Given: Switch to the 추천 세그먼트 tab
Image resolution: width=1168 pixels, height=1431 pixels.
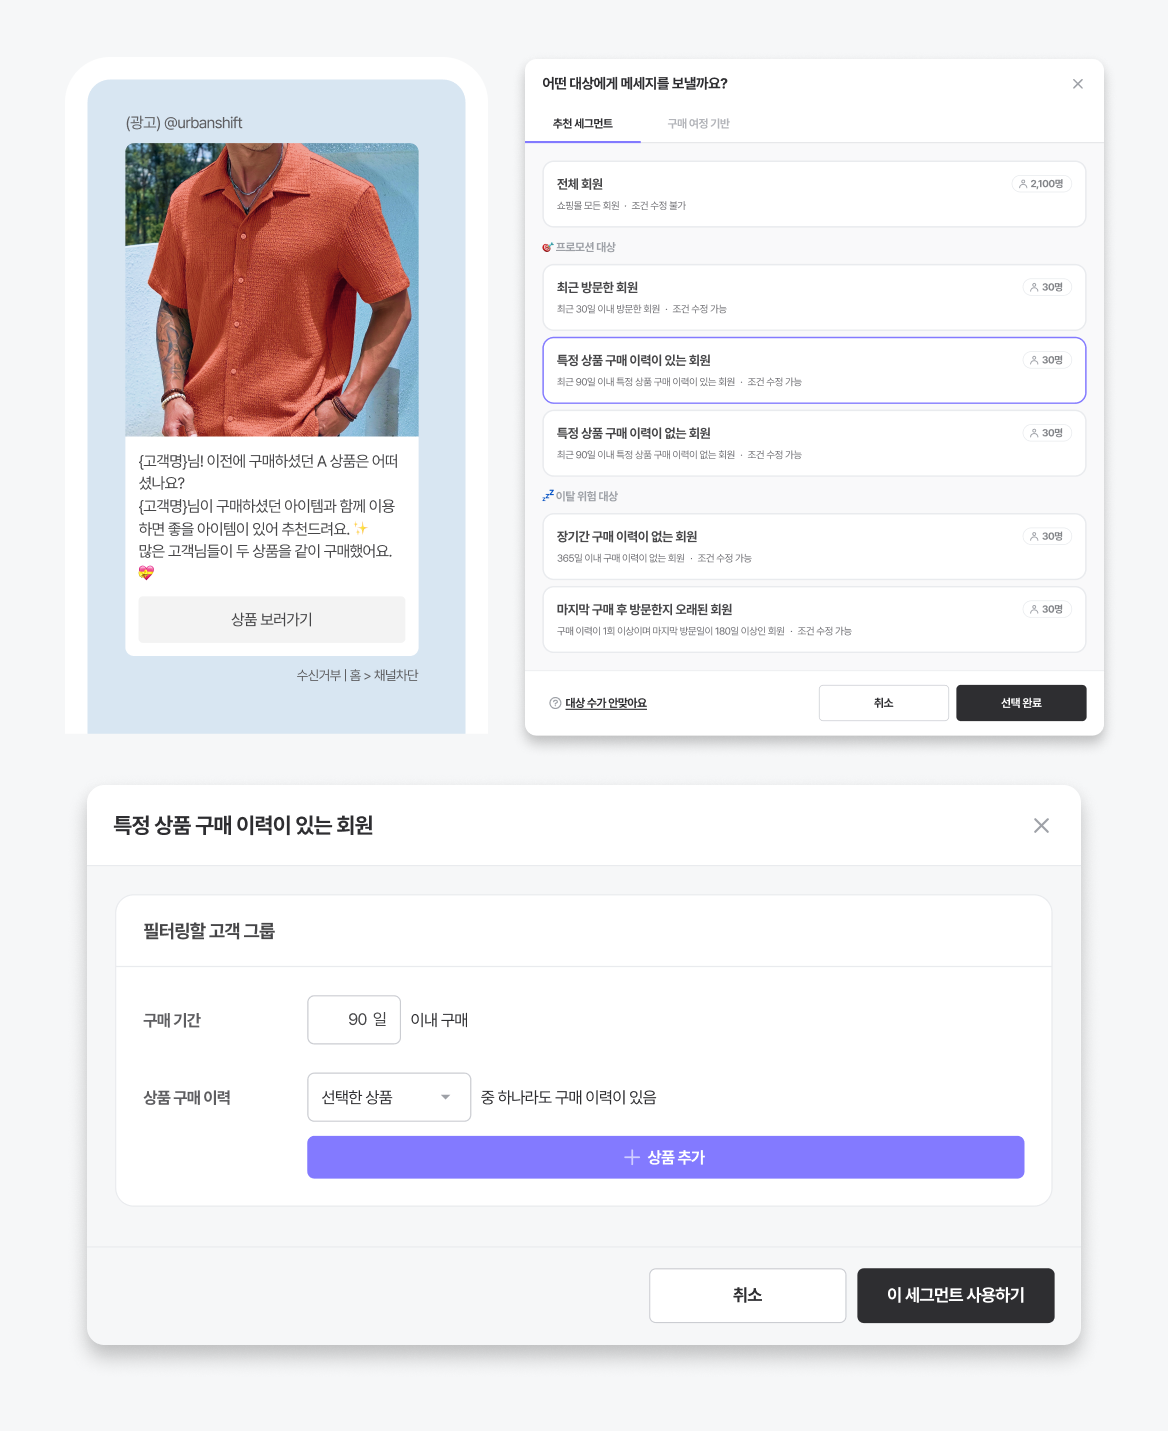Looking at the screenshot, I should tap(582, 124).
